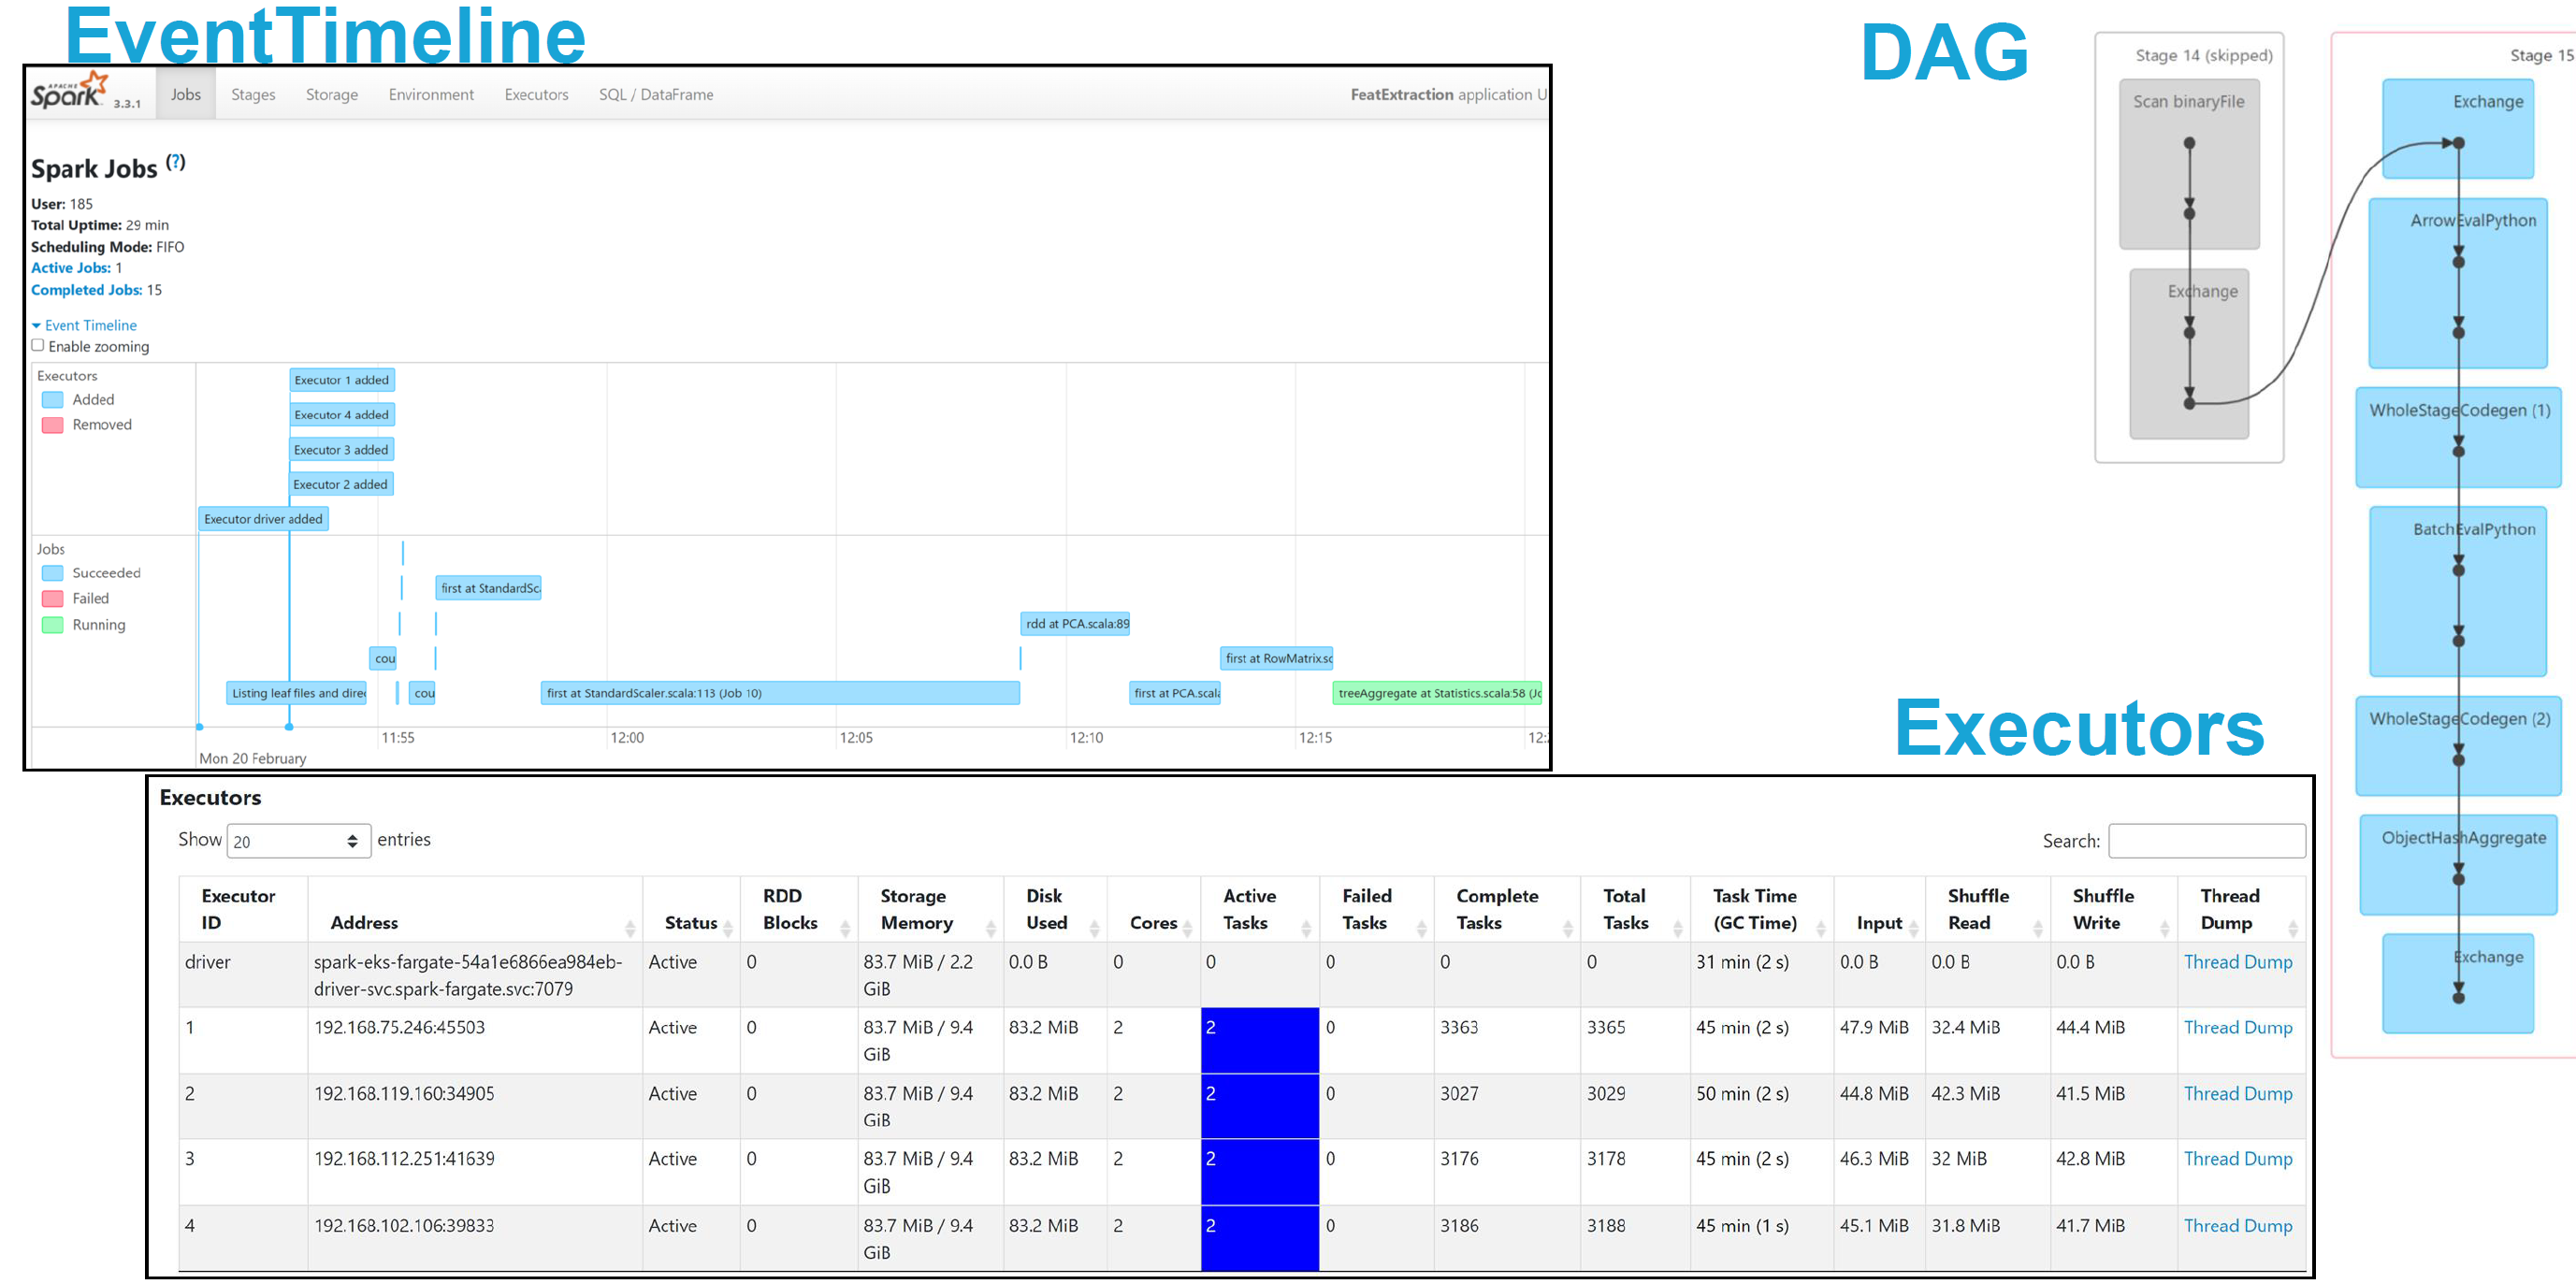Open Thread Dump for executor 3

2237,1158
